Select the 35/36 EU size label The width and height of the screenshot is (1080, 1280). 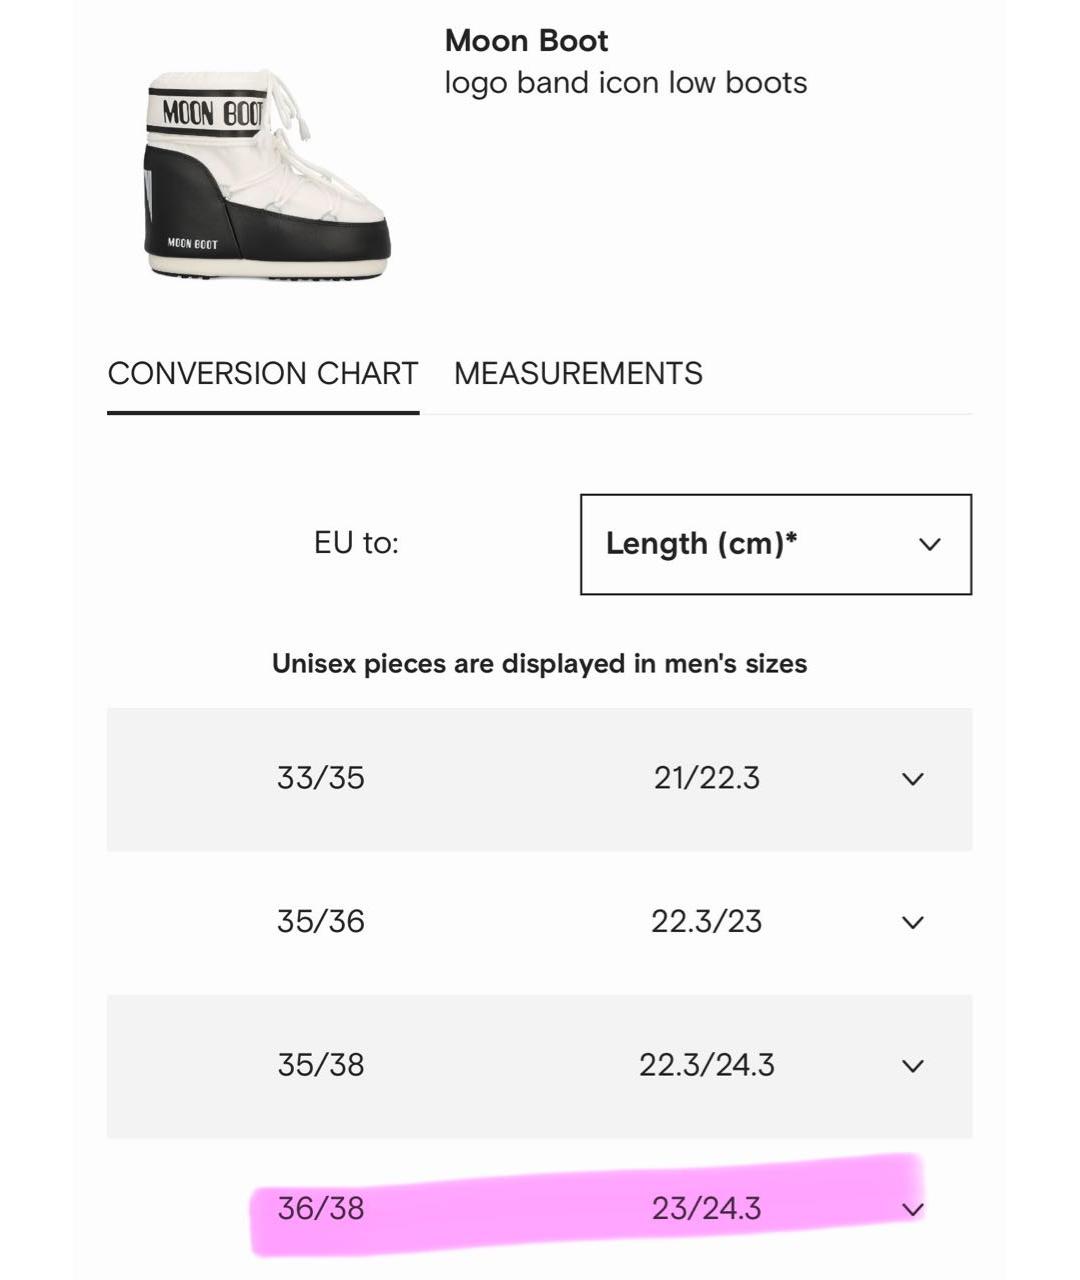pyautogui.click(x=320, y=921)
